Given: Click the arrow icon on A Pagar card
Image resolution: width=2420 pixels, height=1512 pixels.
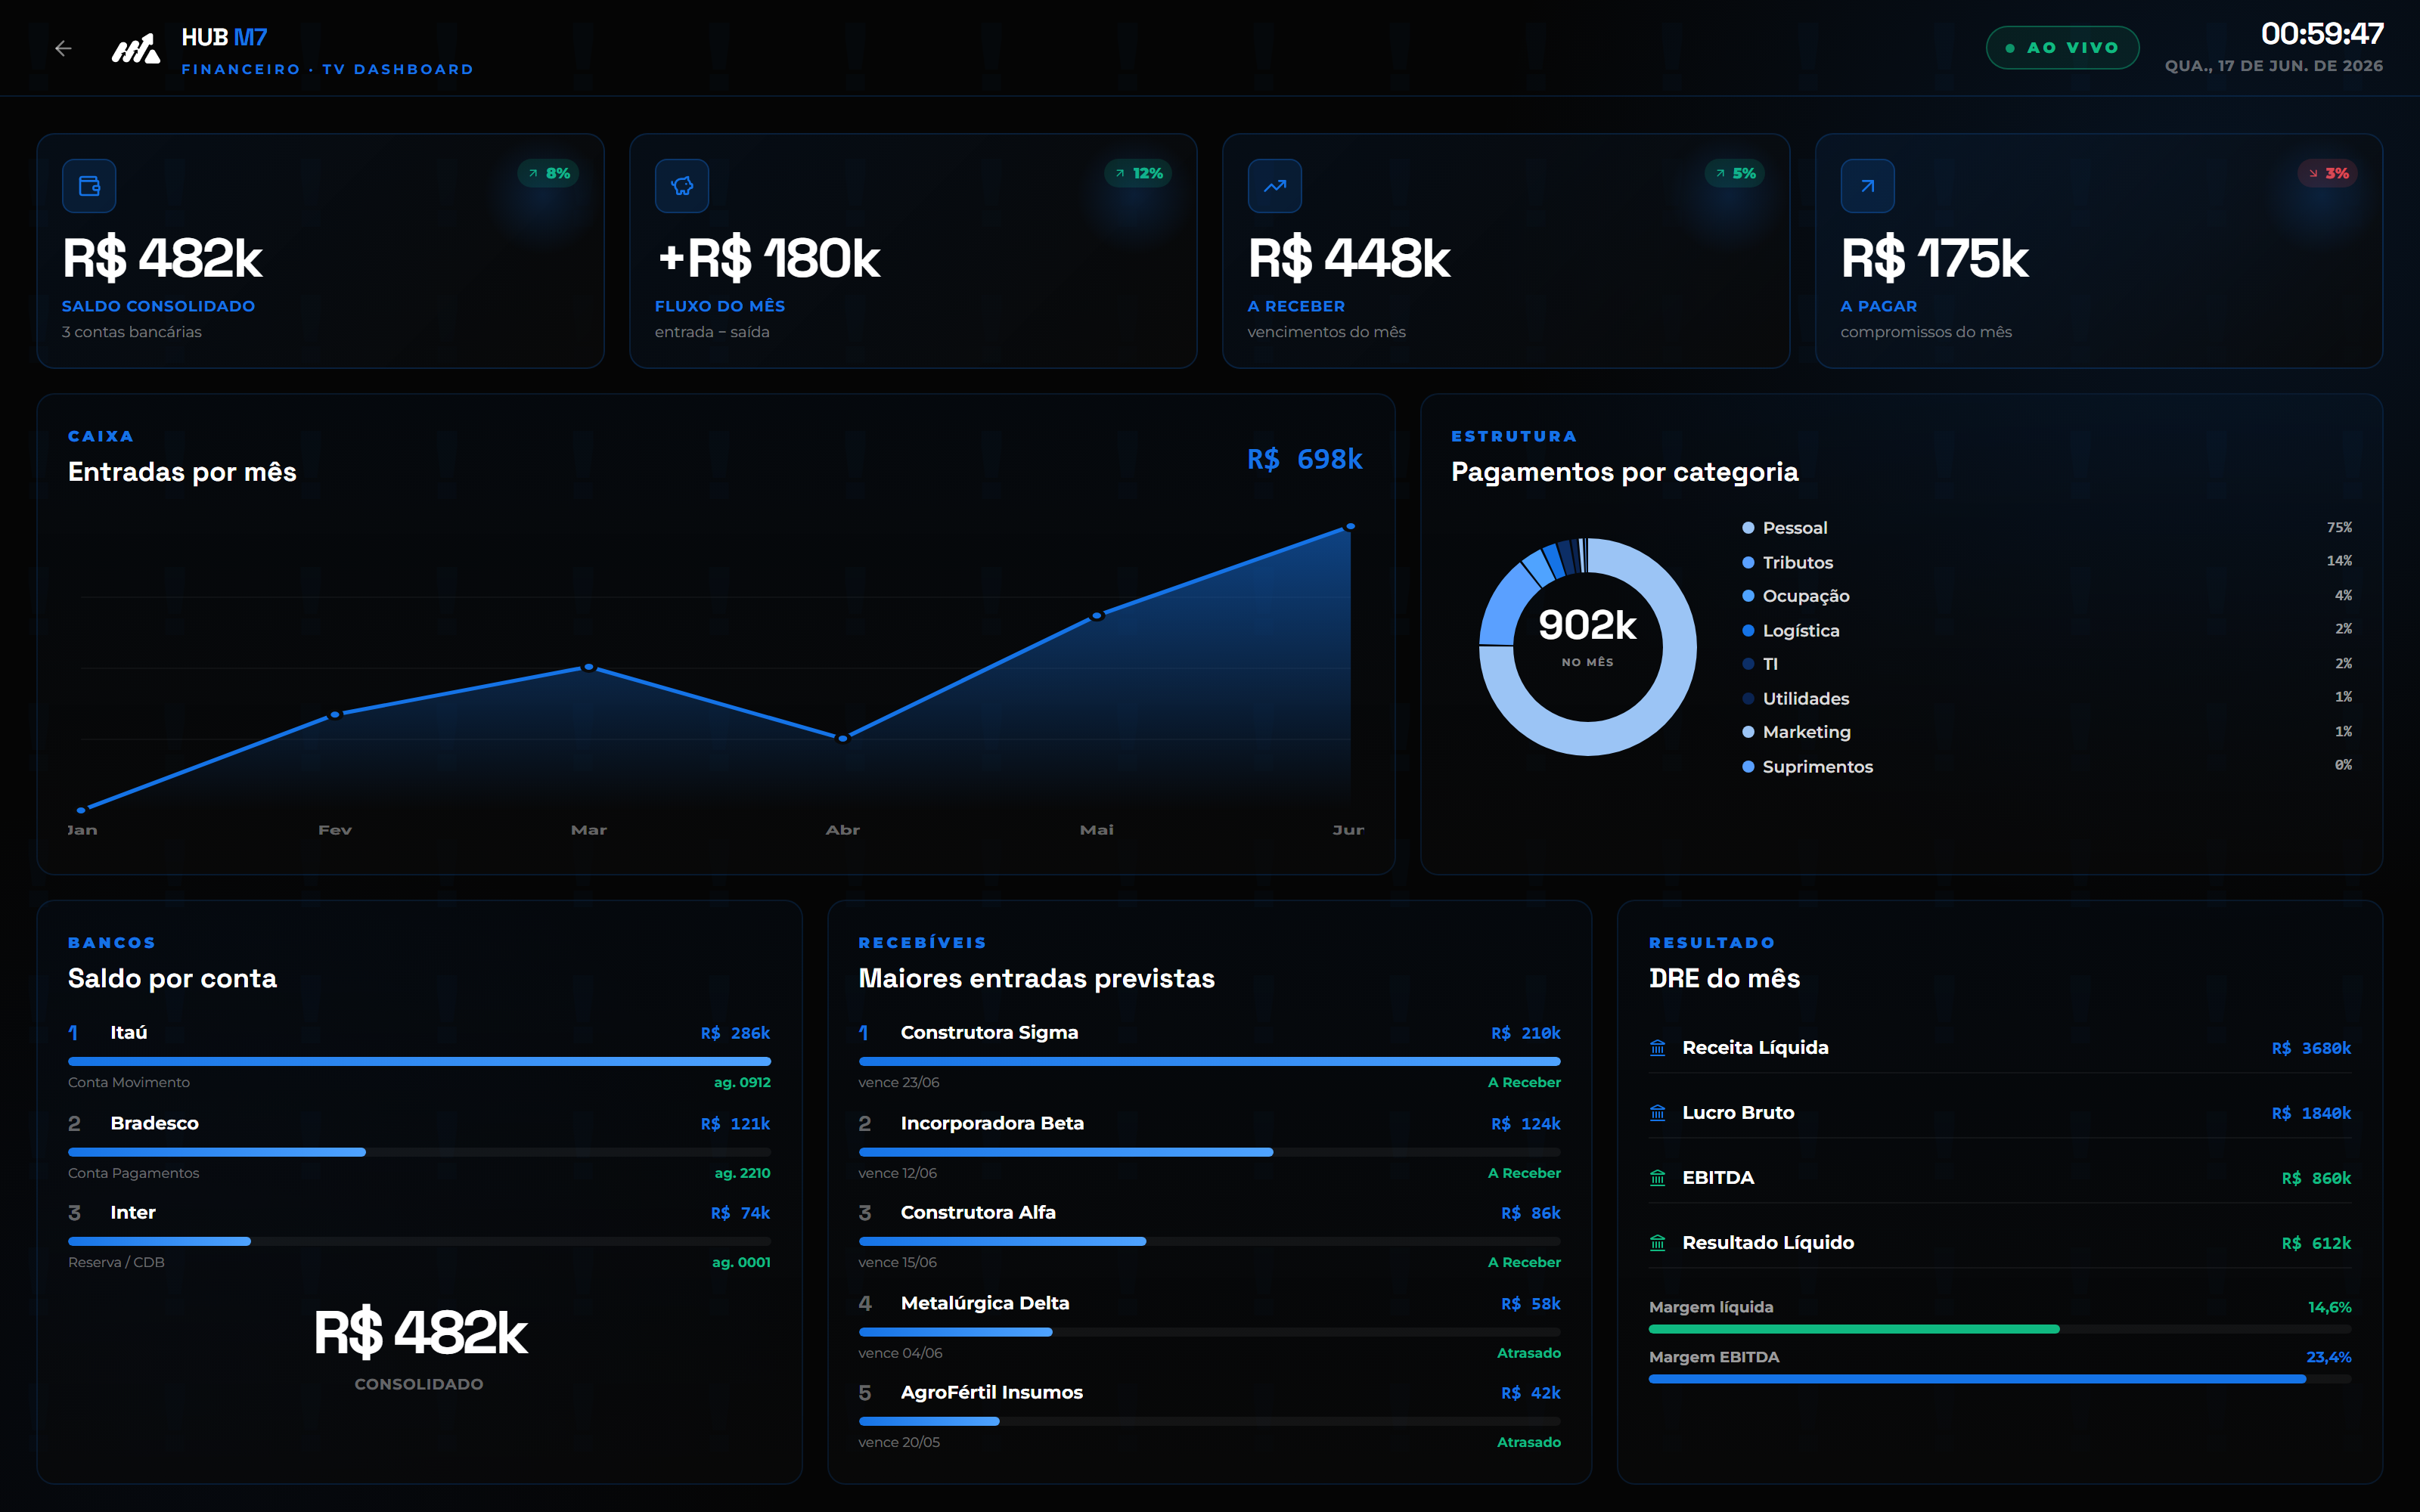Looking at the screenshot, I should point(1868,186).
